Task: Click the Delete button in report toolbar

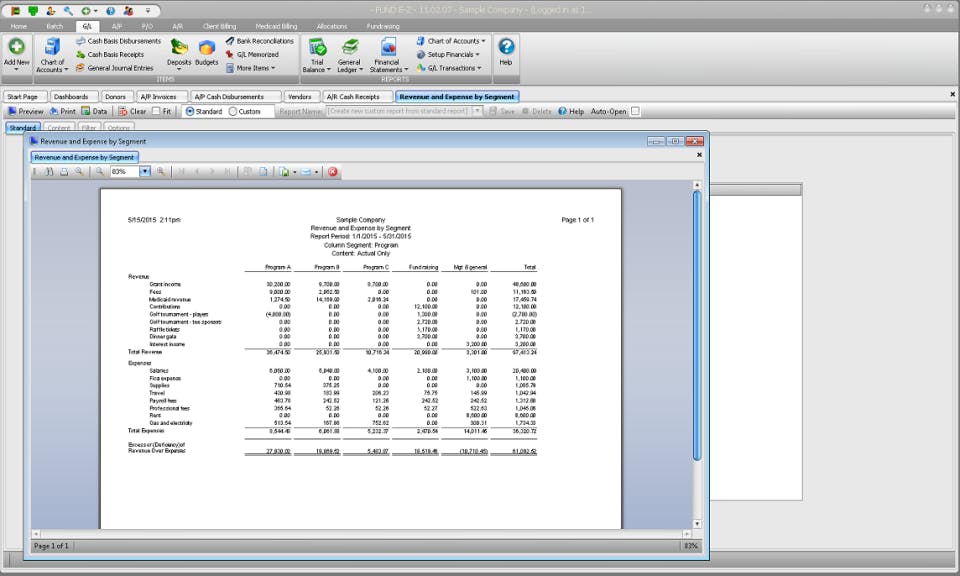Action: point(536,111)
